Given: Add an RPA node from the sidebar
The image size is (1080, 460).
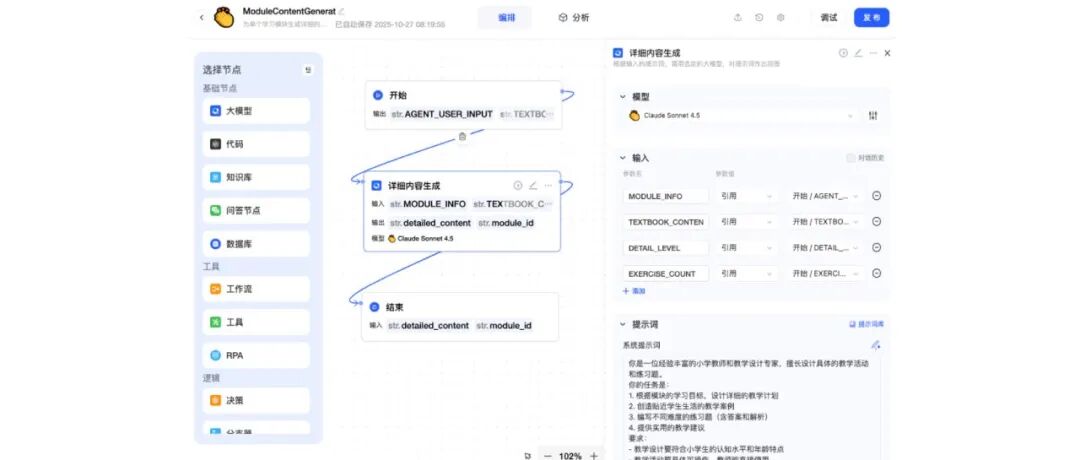Looking at the screenshot, I should (256, 356).
